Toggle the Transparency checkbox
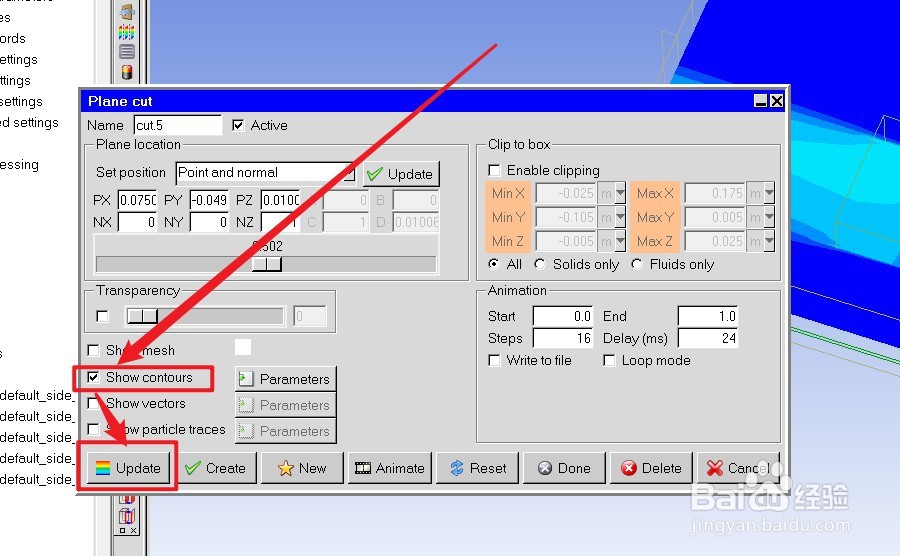This screenshot has height=556, width=900. [102, 316]
